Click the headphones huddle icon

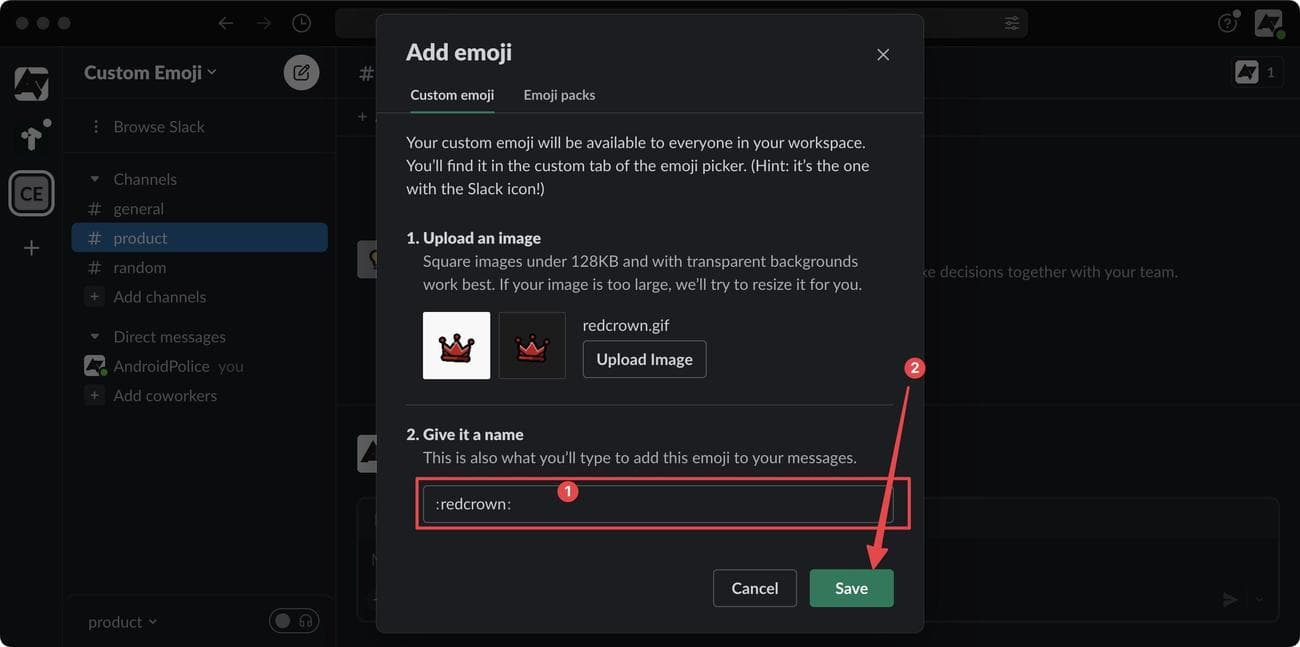(x=306, y=621)
